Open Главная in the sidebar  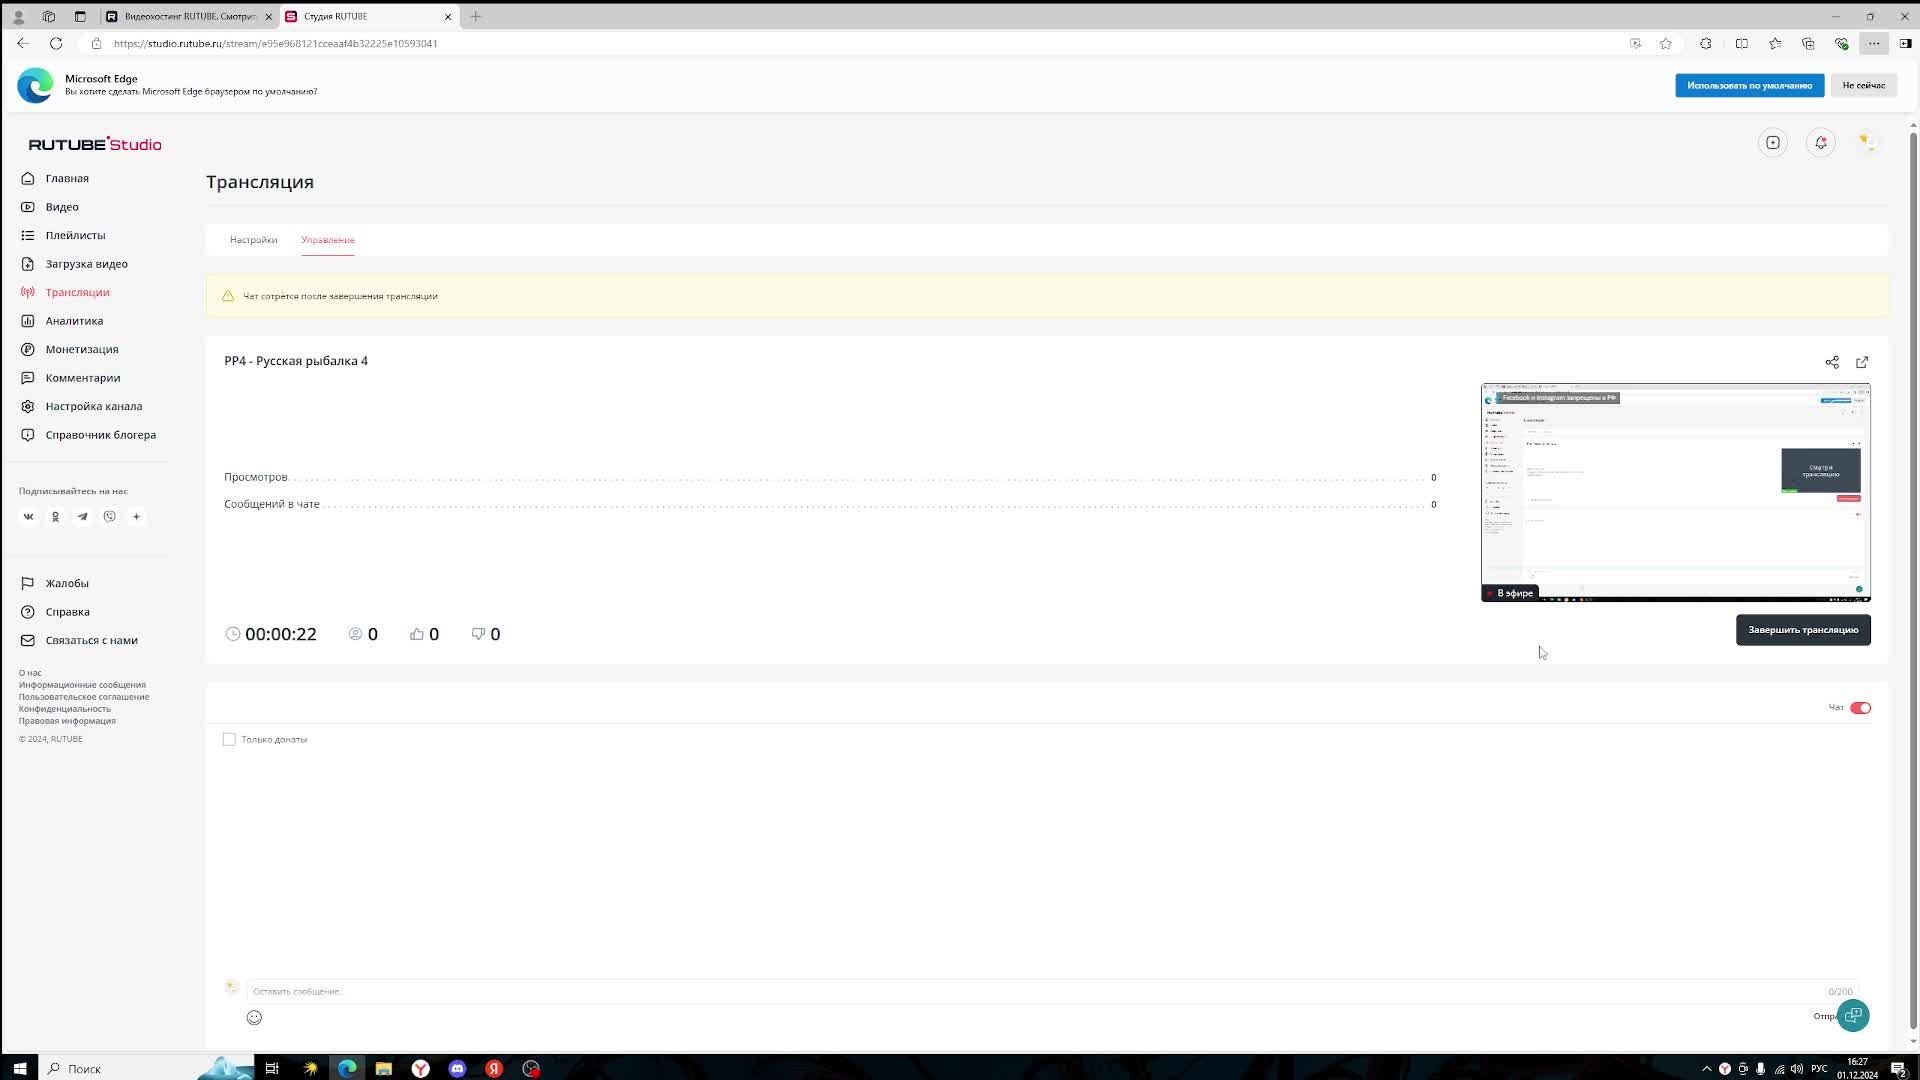pyautogui.click(x=66, y=178)
